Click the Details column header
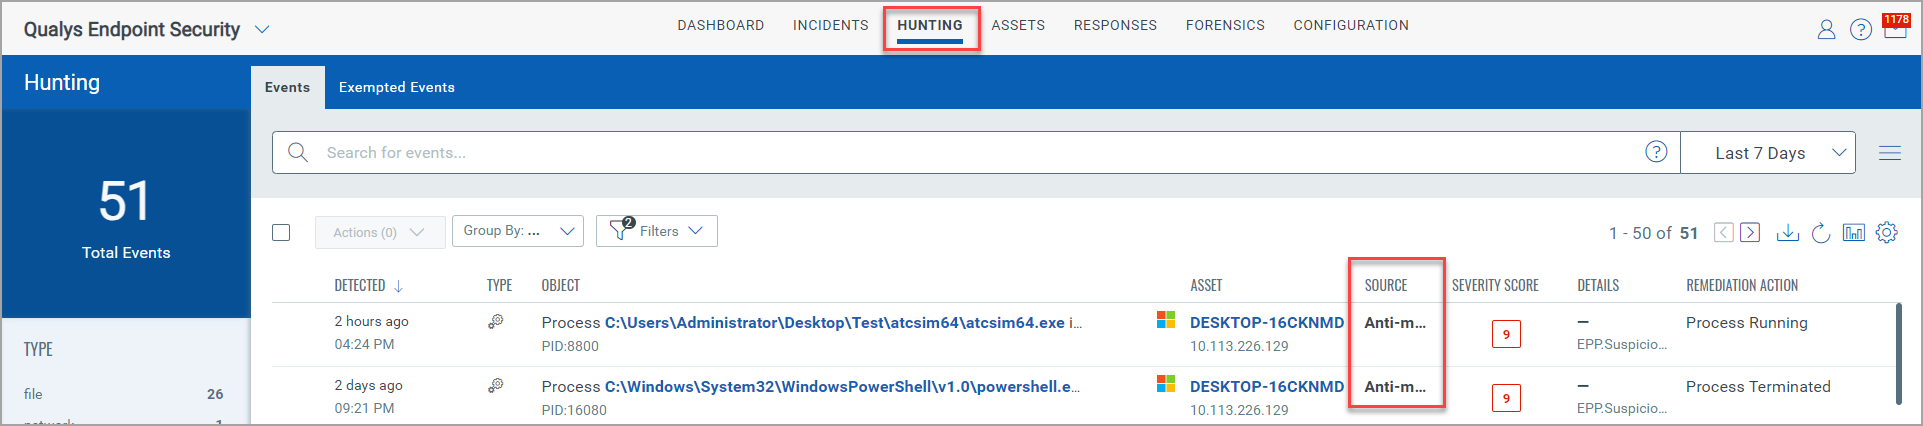 [1598, 285]
